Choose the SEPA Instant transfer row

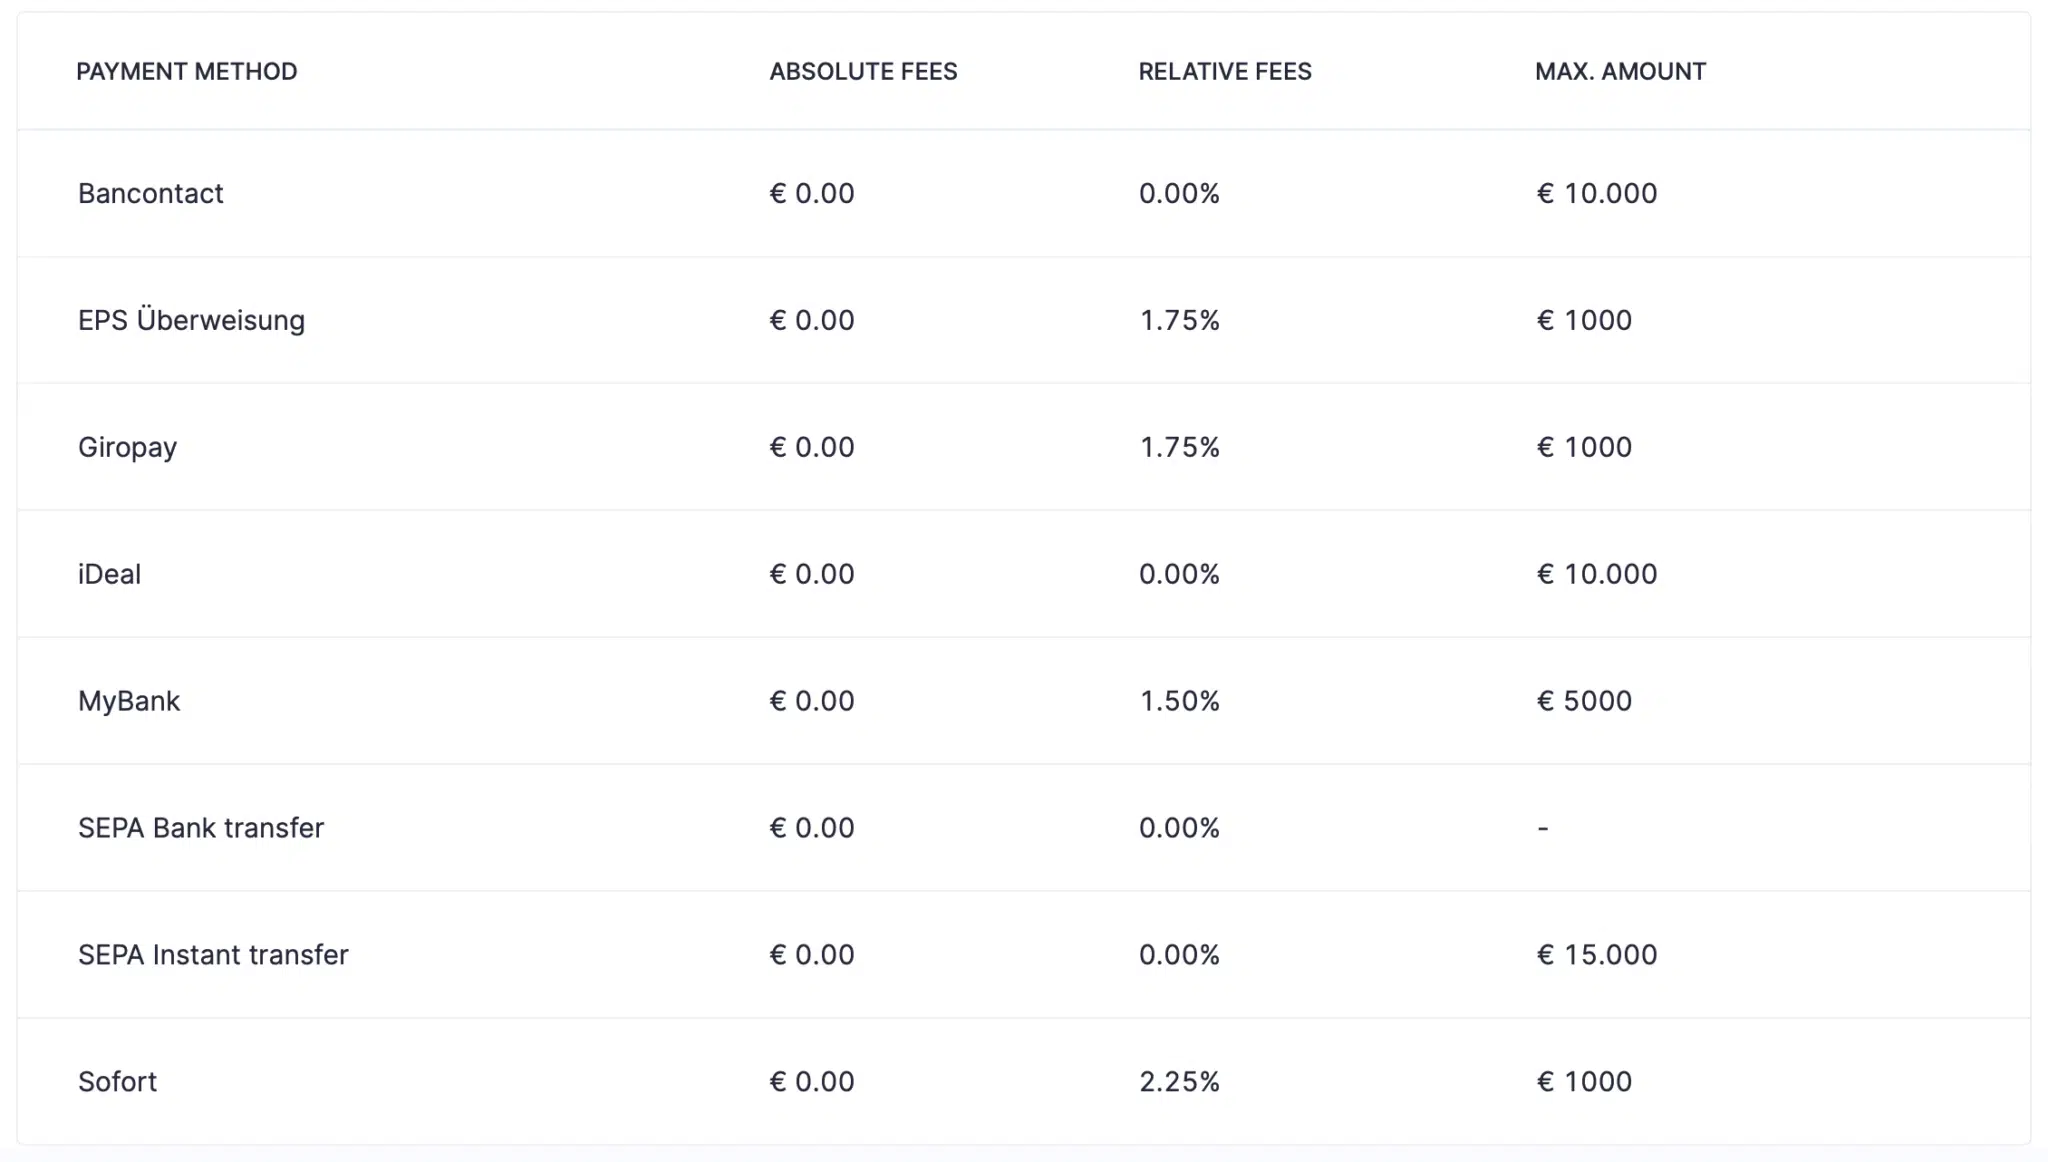1024,955
